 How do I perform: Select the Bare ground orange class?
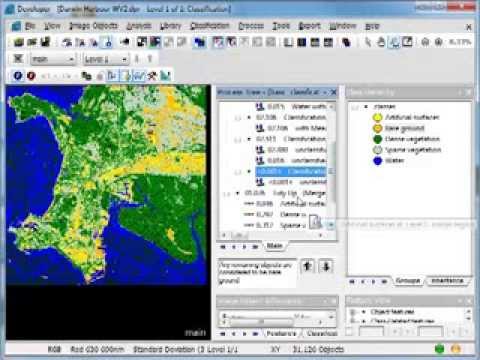click(398, 128)
